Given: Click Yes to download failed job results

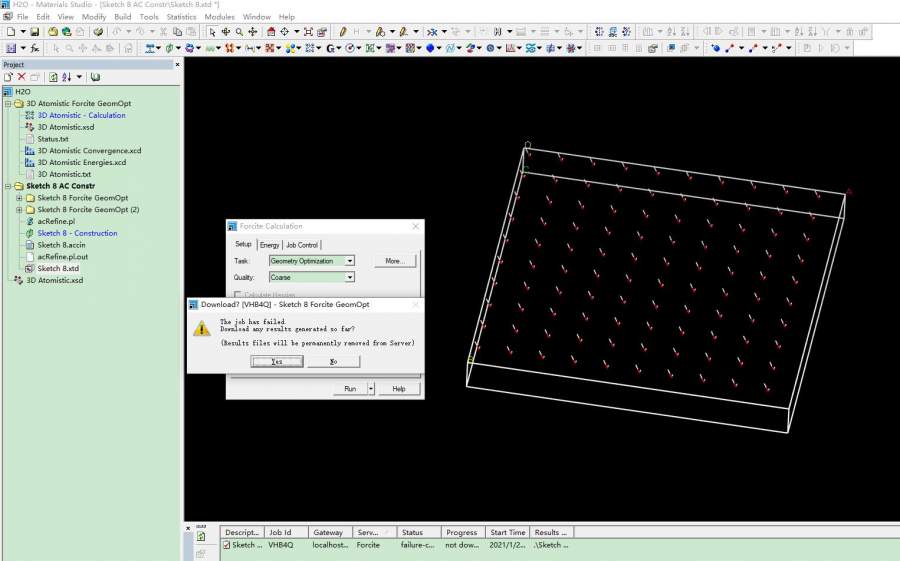Looking at the screenshot, I should pyautogui.click(x=277, y=362).
